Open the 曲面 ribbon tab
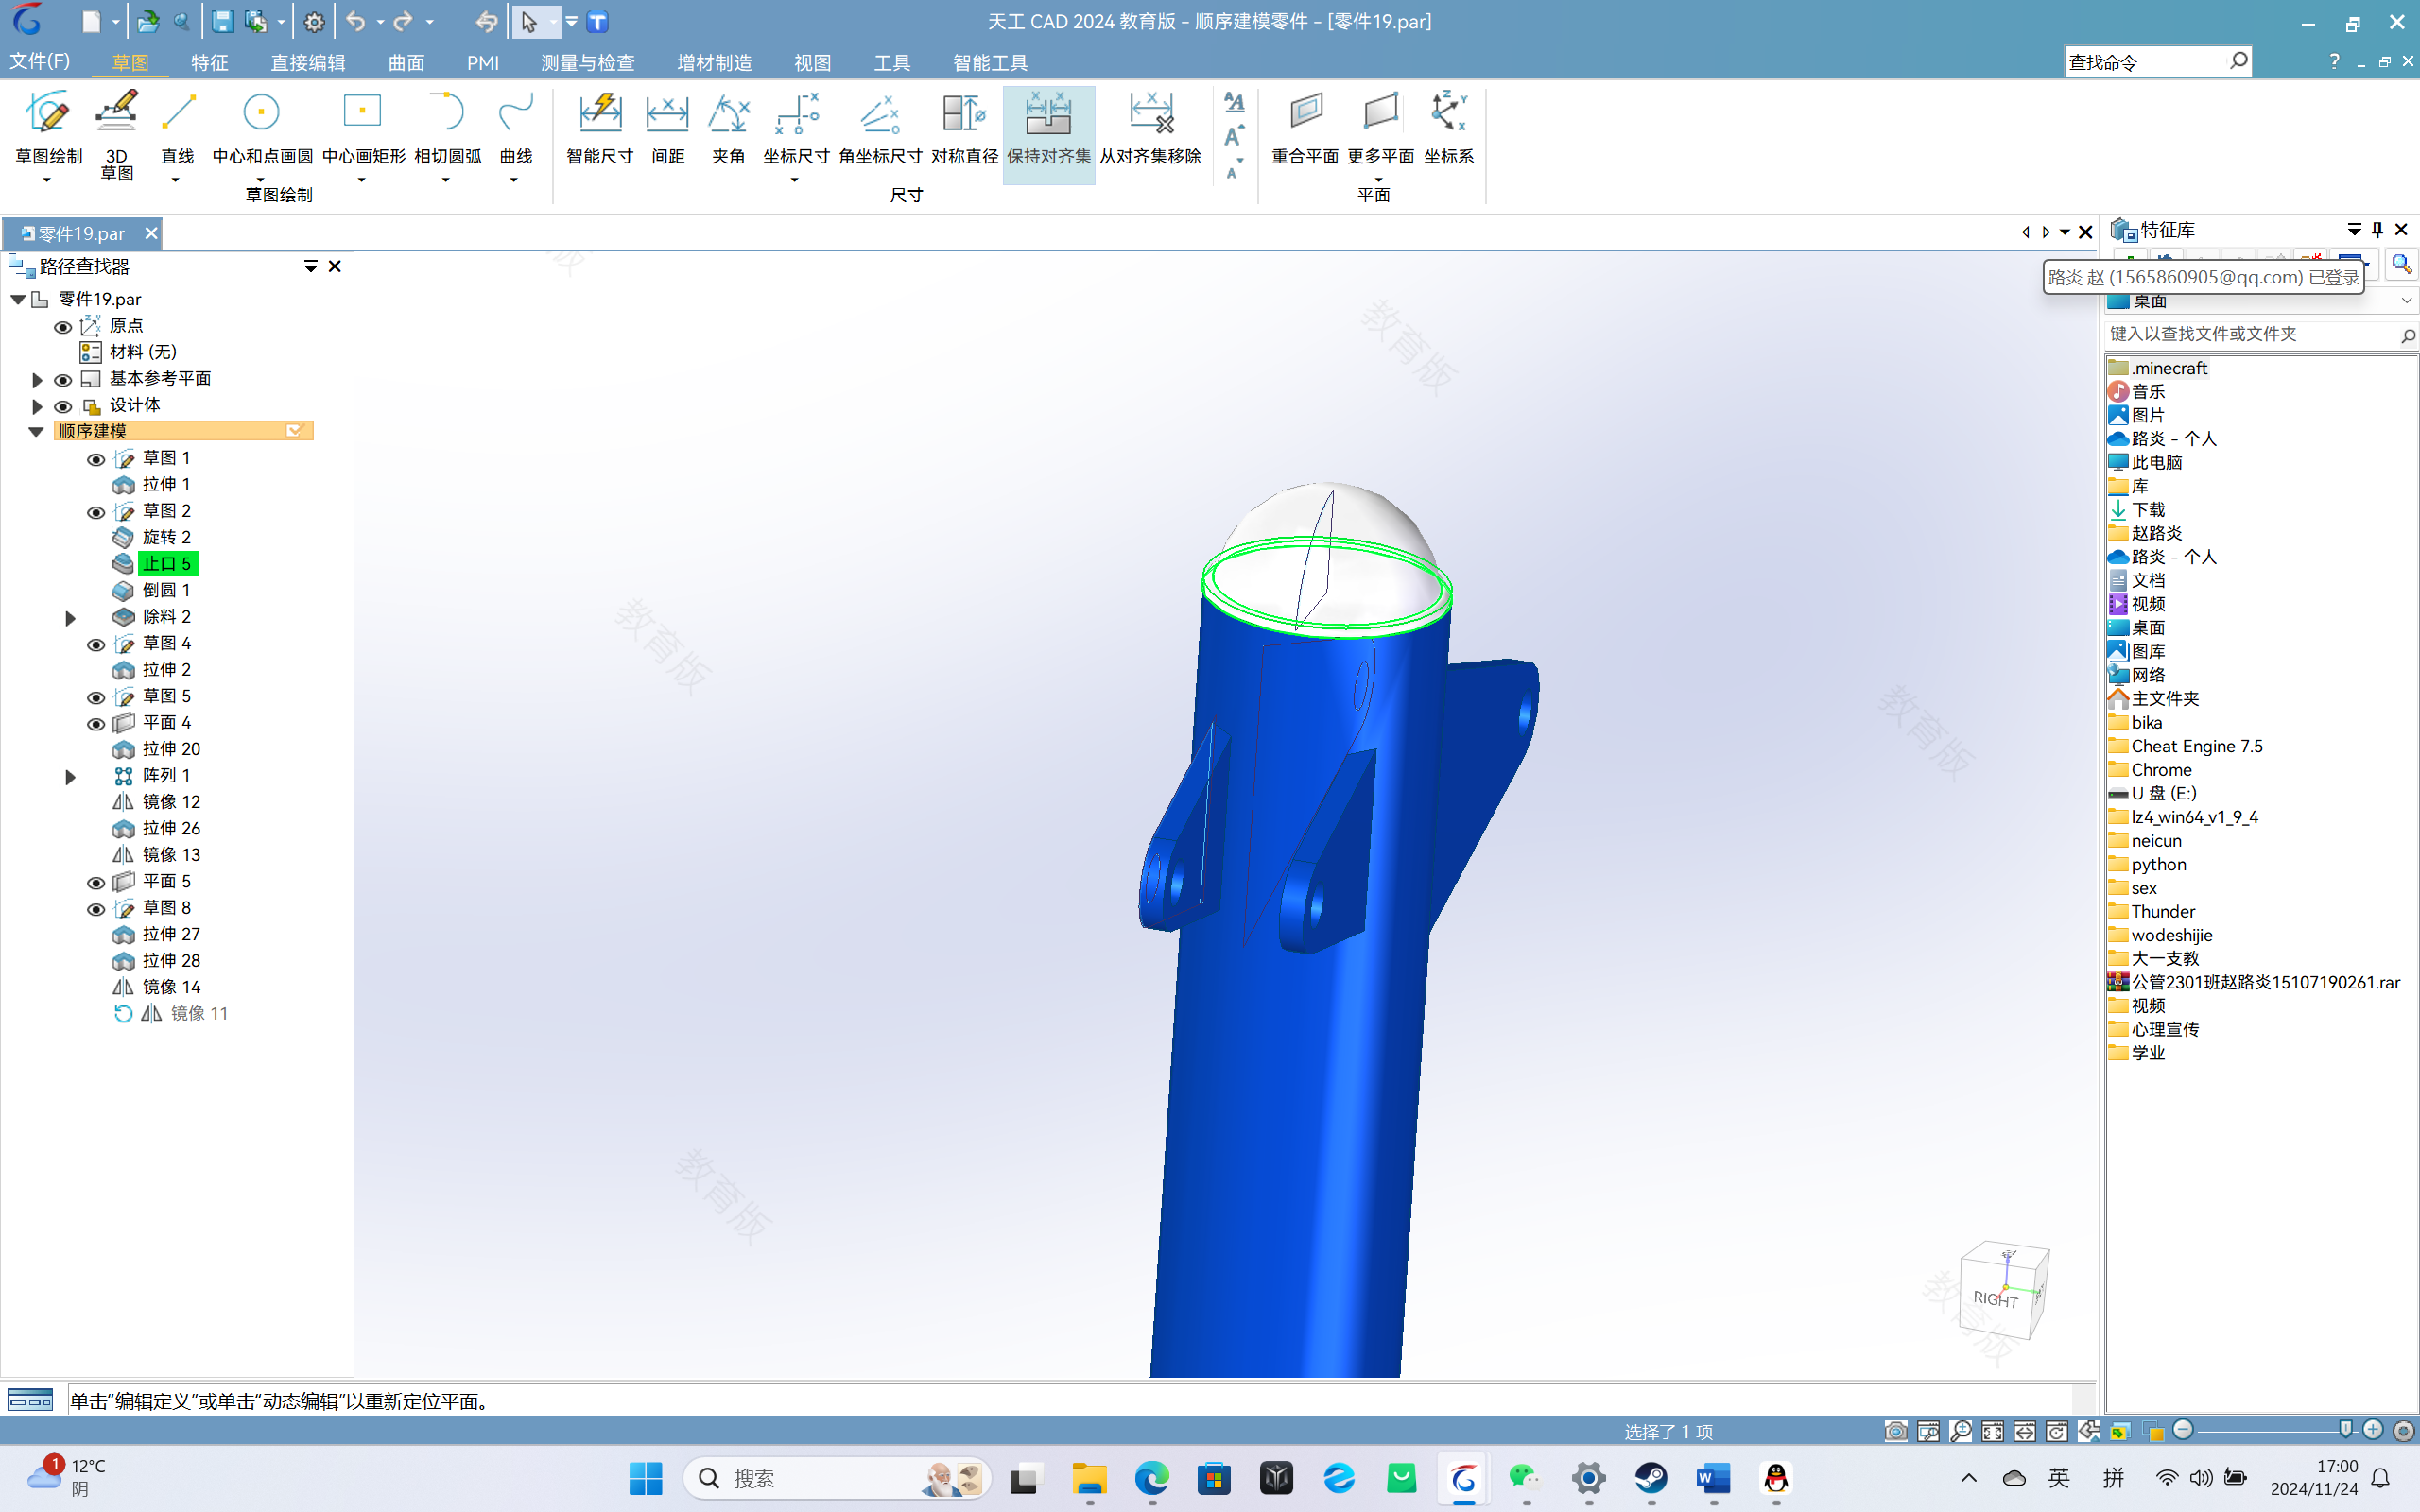This screenshot has width=2420, height=1512. [406, 62]
